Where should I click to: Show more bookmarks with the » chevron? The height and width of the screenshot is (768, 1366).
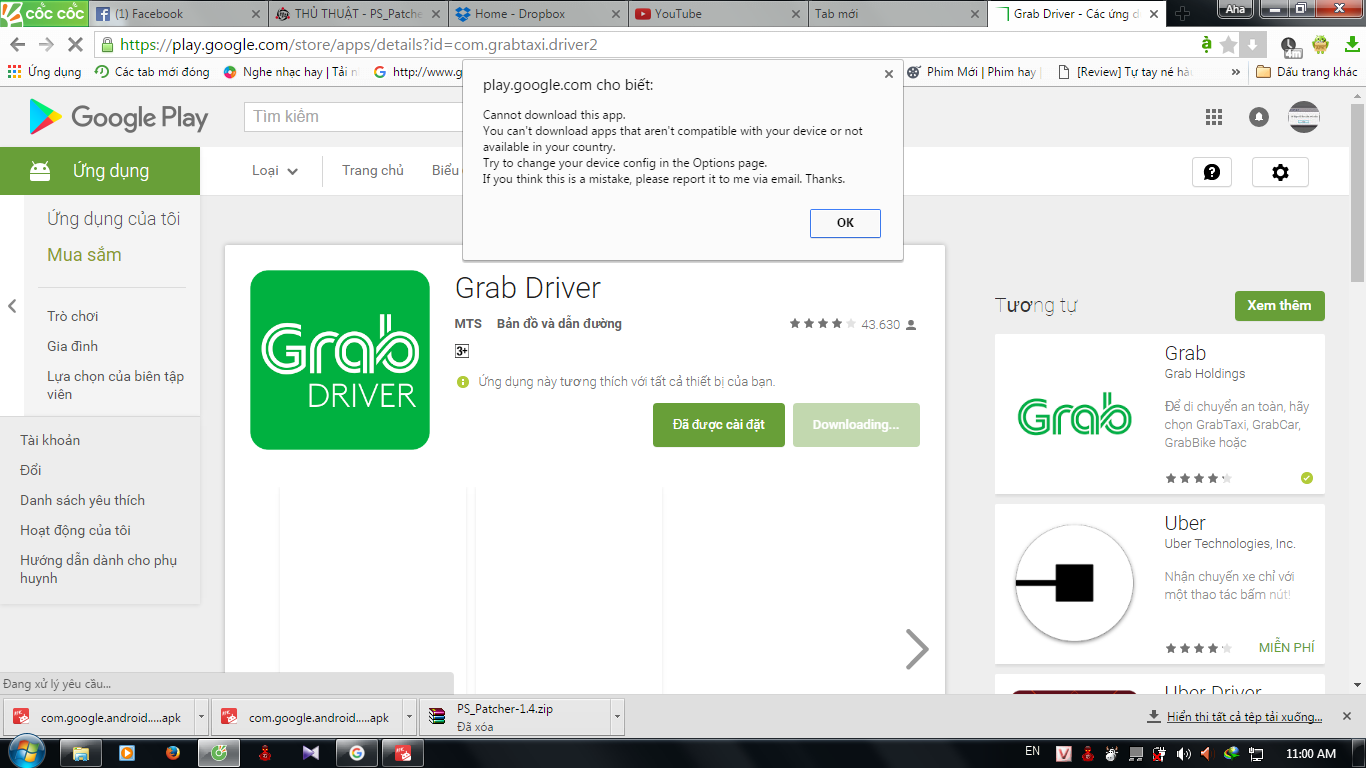point(1236,72)
